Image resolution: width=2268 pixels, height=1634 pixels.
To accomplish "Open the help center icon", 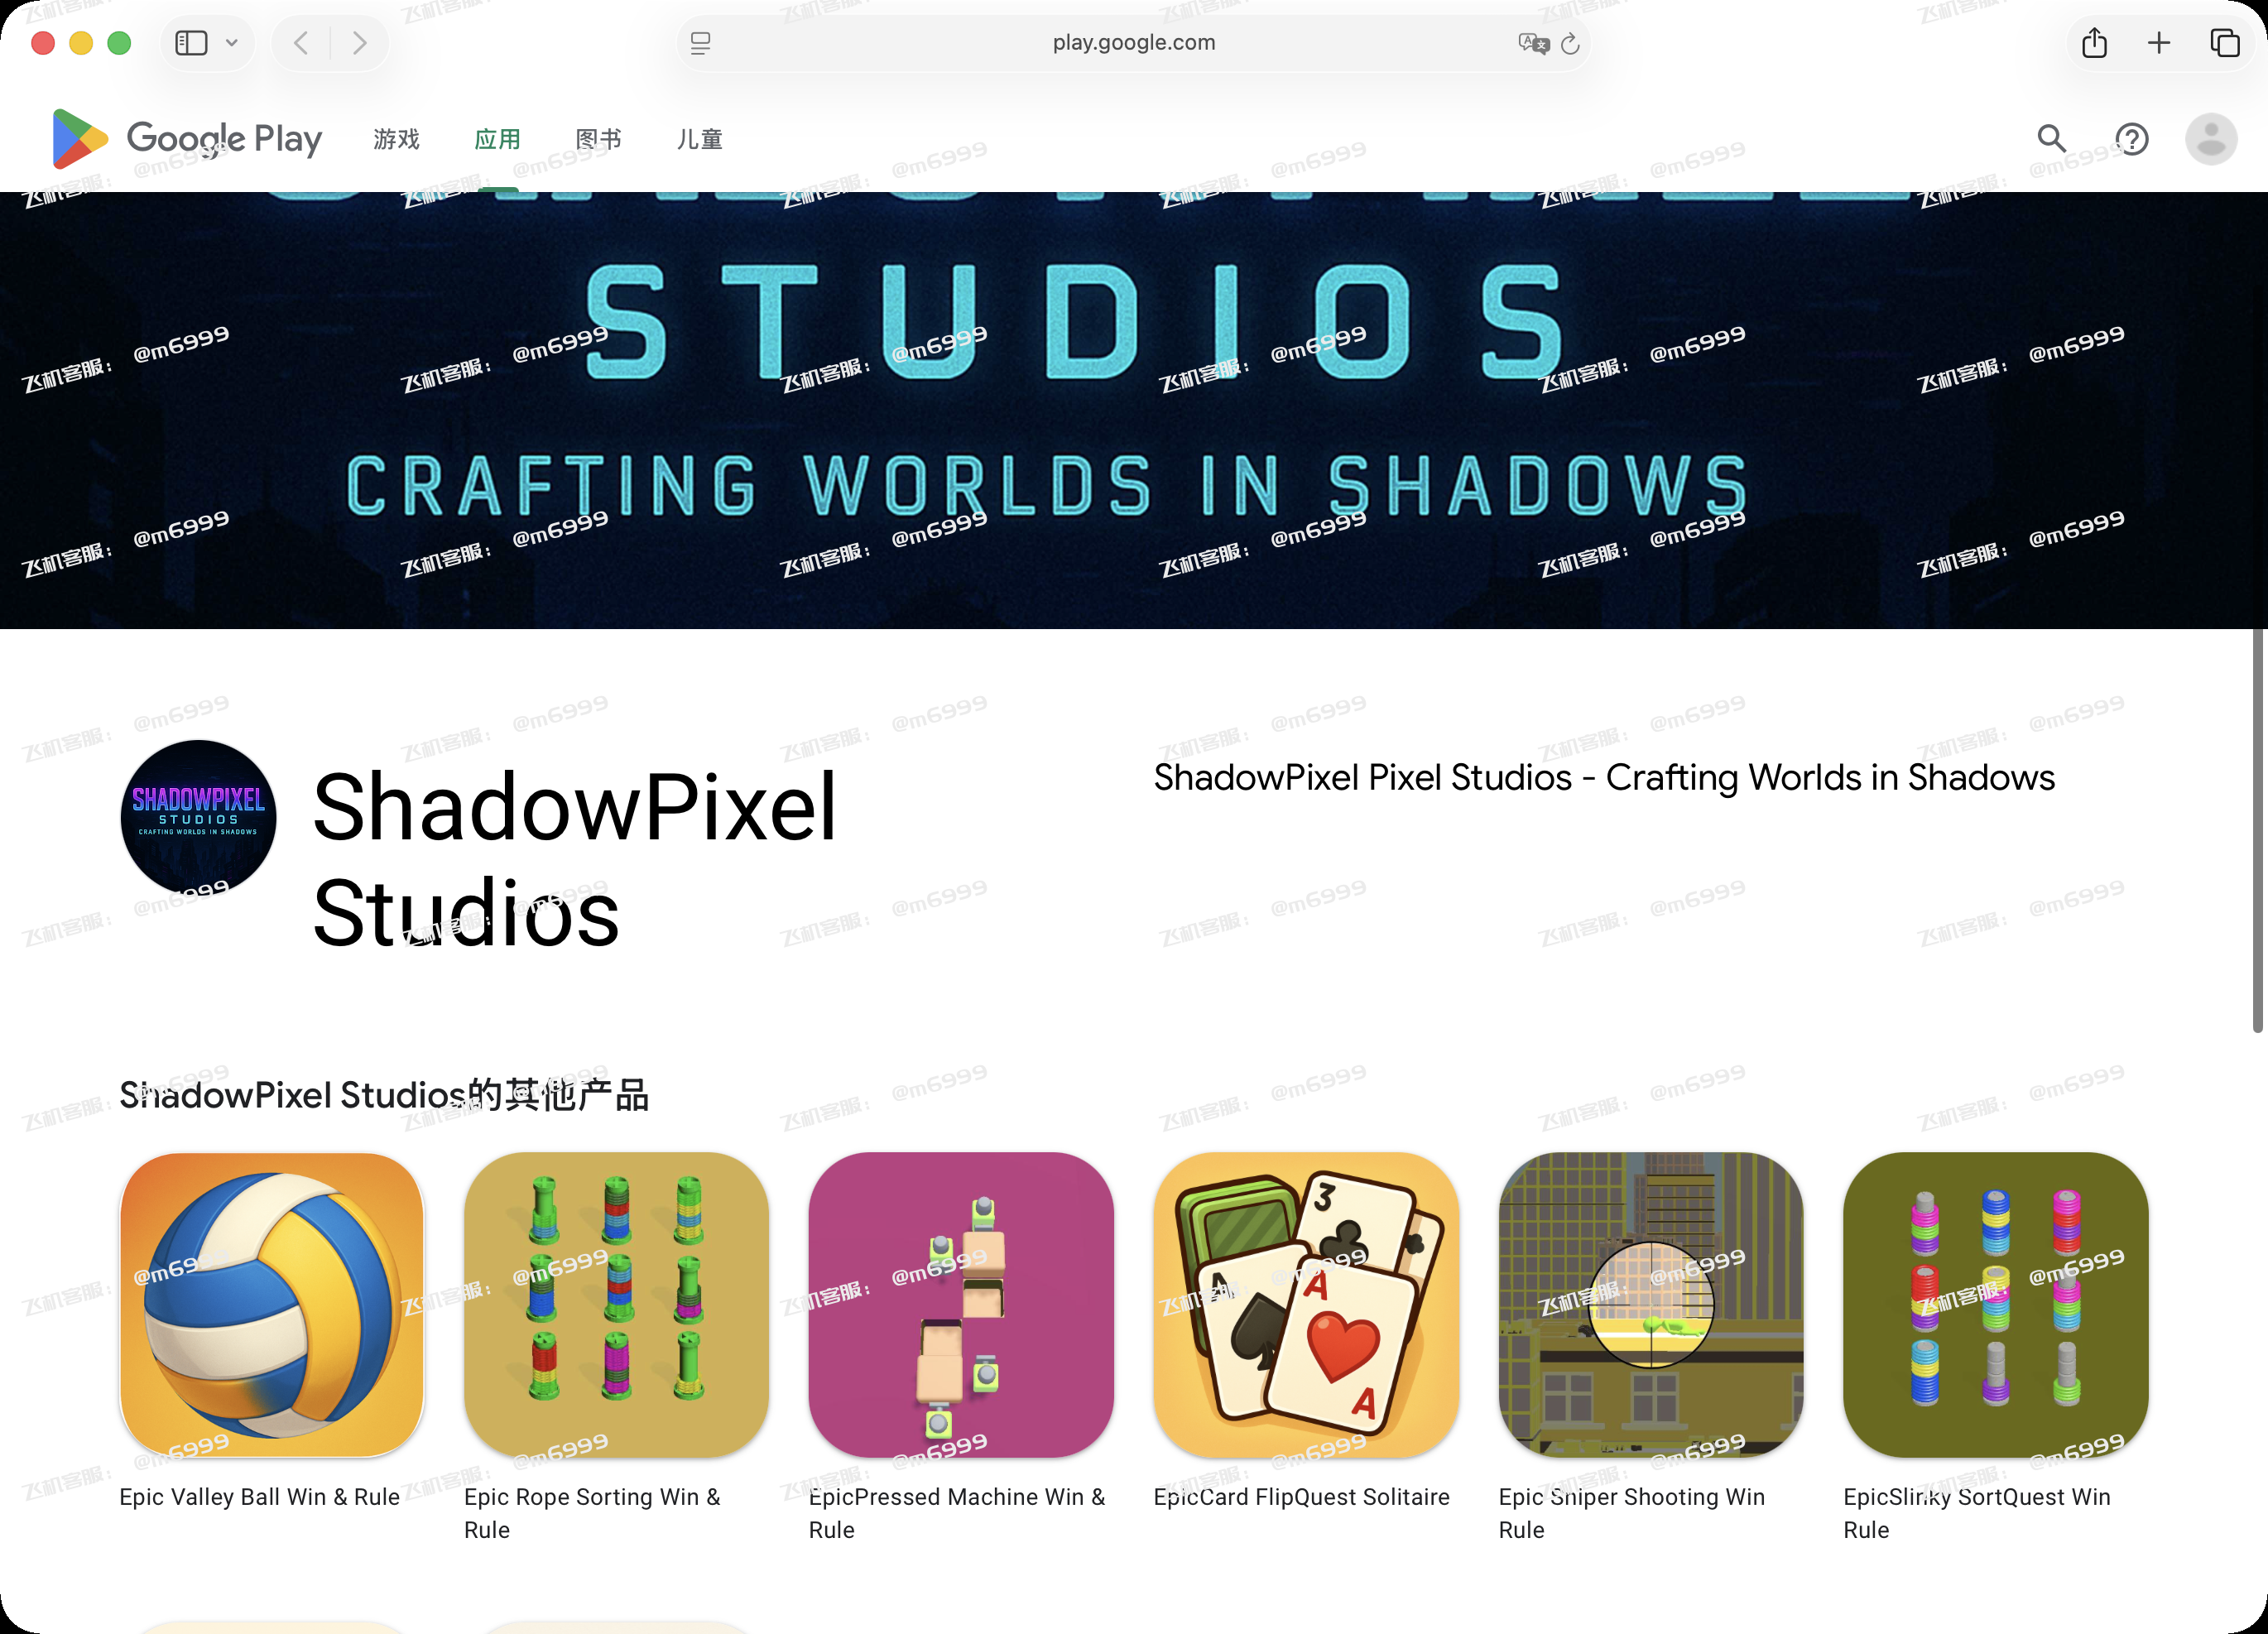I will (2131, 138).
